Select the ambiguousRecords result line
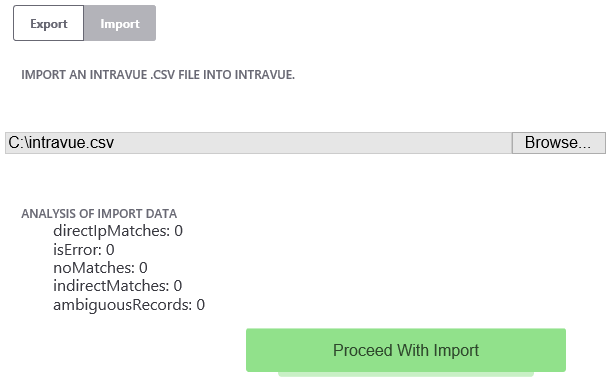 [129, 305]
